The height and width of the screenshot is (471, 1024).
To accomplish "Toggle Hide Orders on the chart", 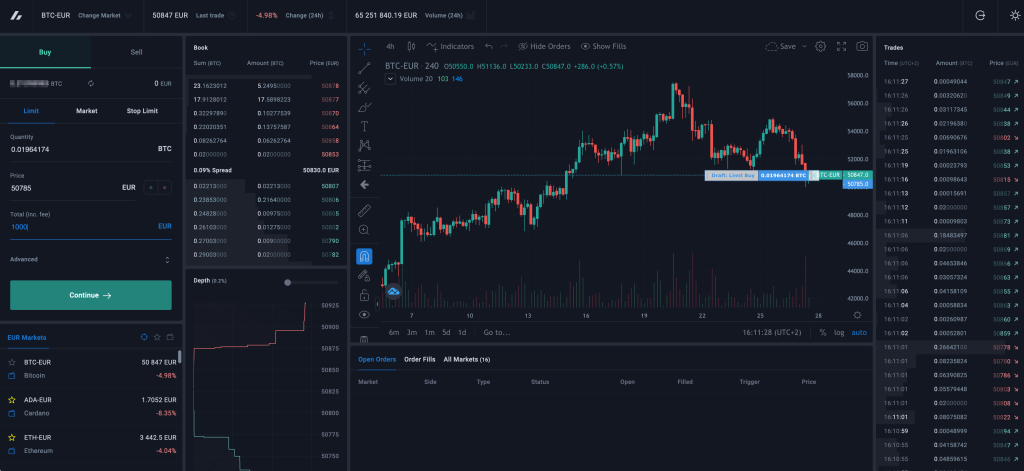I will coord(543,46).
